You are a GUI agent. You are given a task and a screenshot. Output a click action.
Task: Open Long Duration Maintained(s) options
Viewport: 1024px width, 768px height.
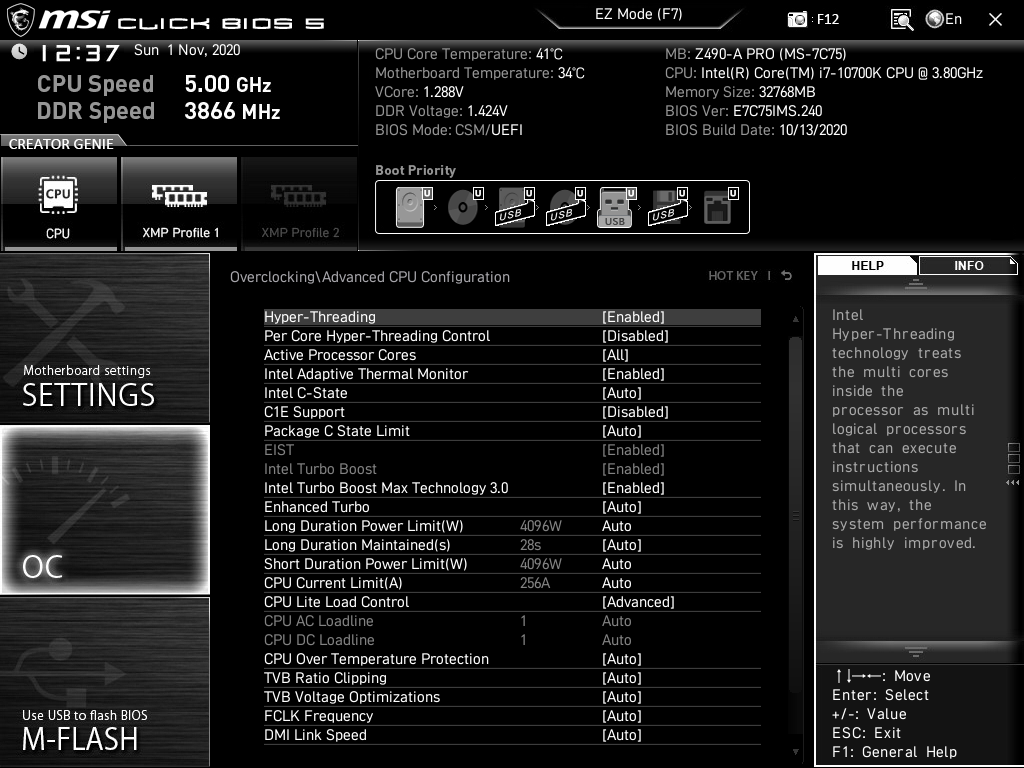(512, 545)
